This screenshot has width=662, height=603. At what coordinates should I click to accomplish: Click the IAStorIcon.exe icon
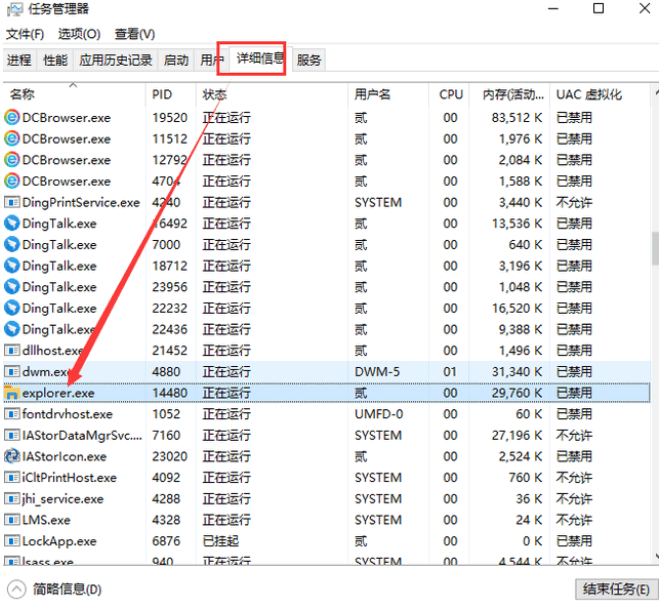tap(12, 456)
